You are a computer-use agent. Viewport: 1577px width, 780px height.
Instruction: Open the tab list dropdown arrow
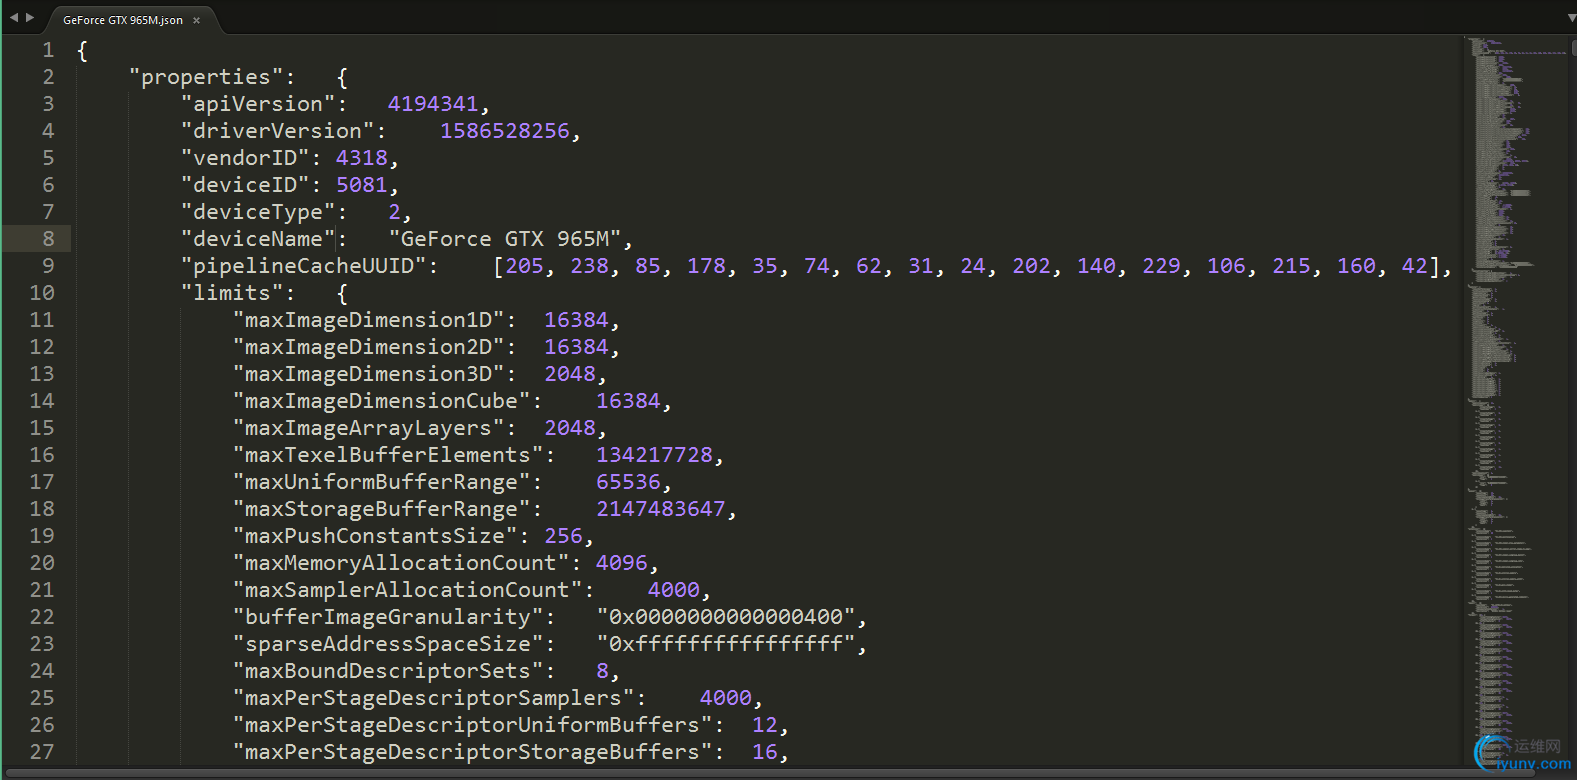pyautogui.click(x=1571, y=19)
